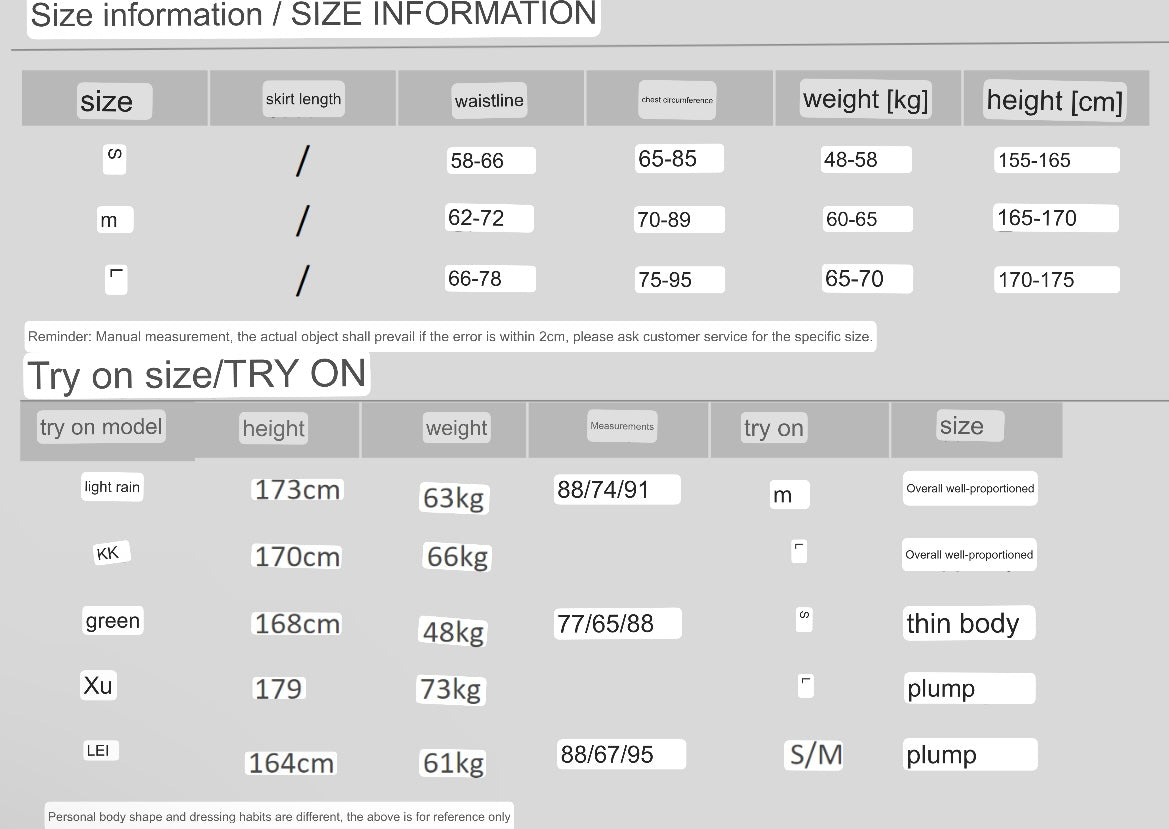1169x829 pixels.
Task: Click the Size information title
Action: tap(313, 14)
